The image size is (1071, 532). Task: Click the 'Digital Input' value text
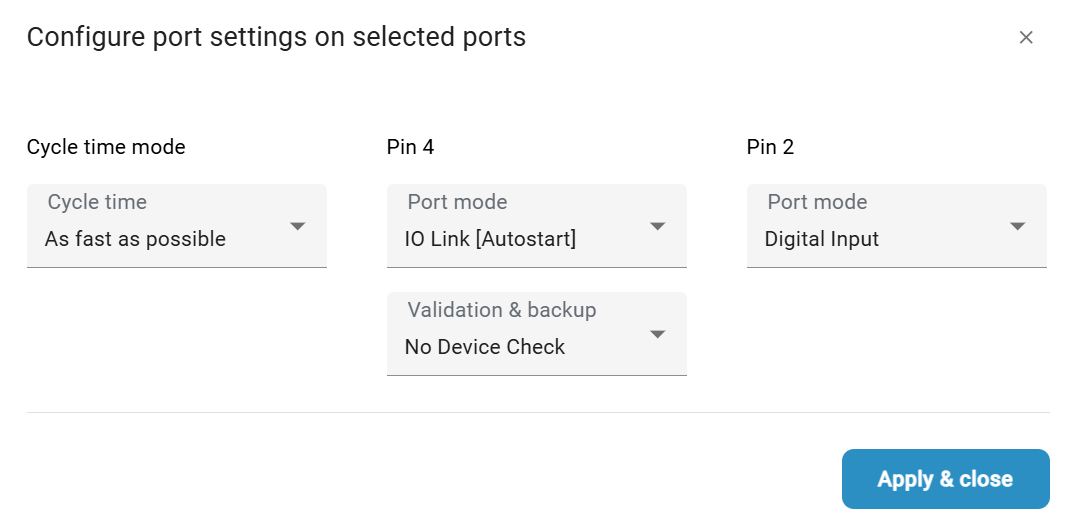pos(822,240)
